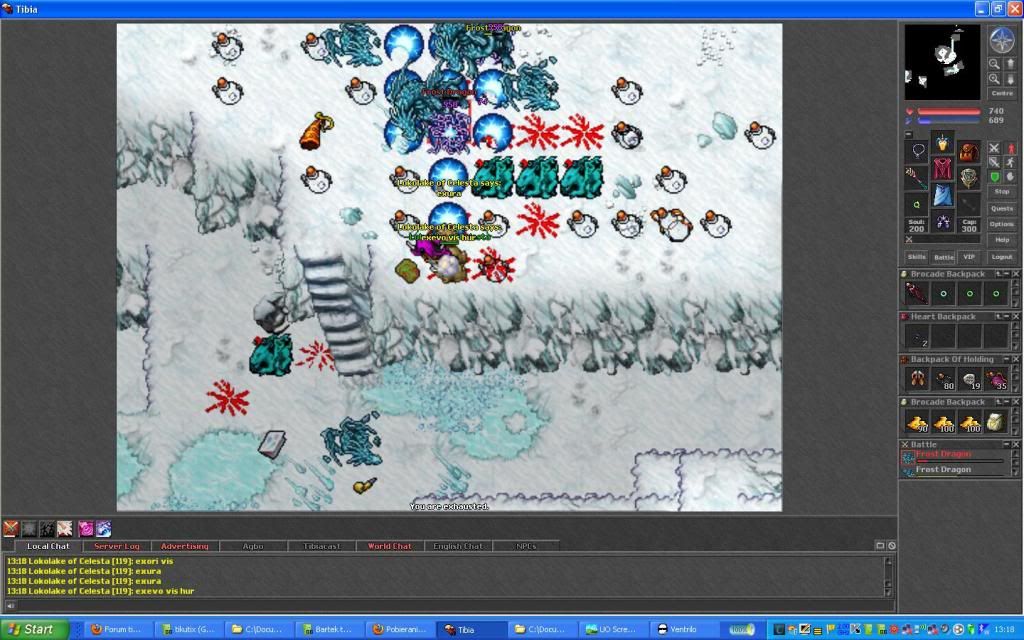The height and width of the screenshot is (640, 1024).
Task: Select the blue legs in the legs slot
Action: point(942,194)
